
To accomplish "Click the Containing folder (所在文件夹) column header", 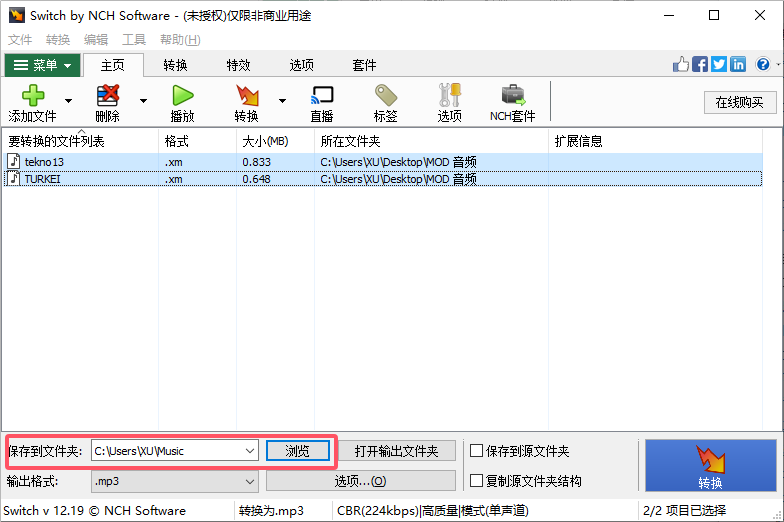I will click(432, 141).
